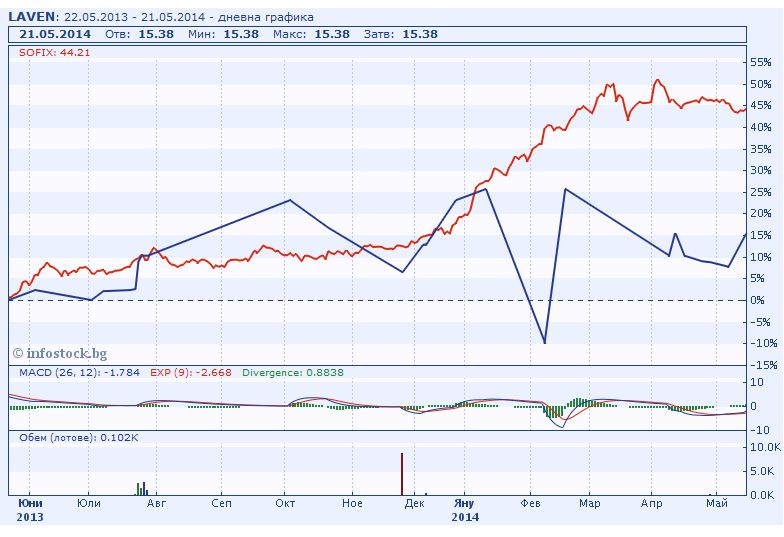Click the Затв: 15.38 close value
This screenshot has width=784, height=537.
401,34
